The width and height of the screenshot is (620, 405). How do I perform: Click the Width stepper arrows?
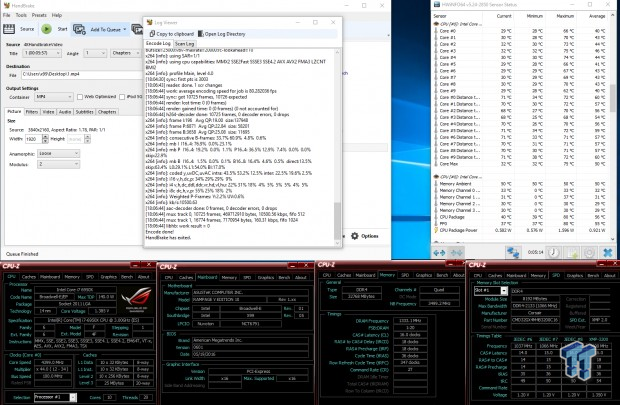[x=45, y=139]
